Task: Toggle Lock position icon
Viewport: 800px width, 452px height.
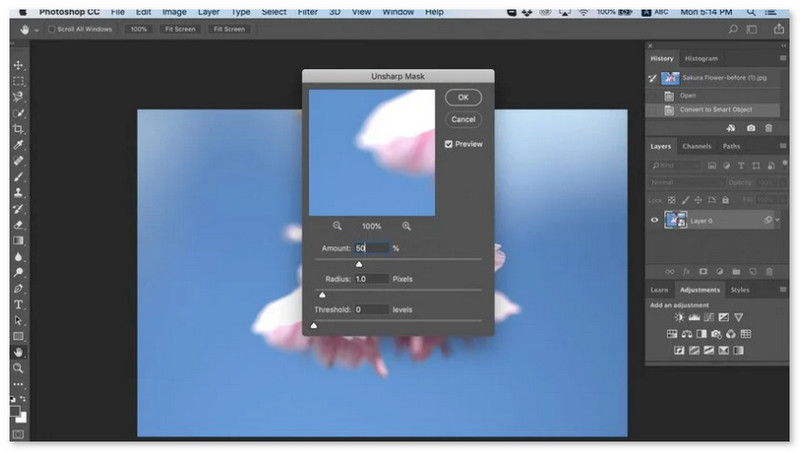Action: (x=698, y=200)
